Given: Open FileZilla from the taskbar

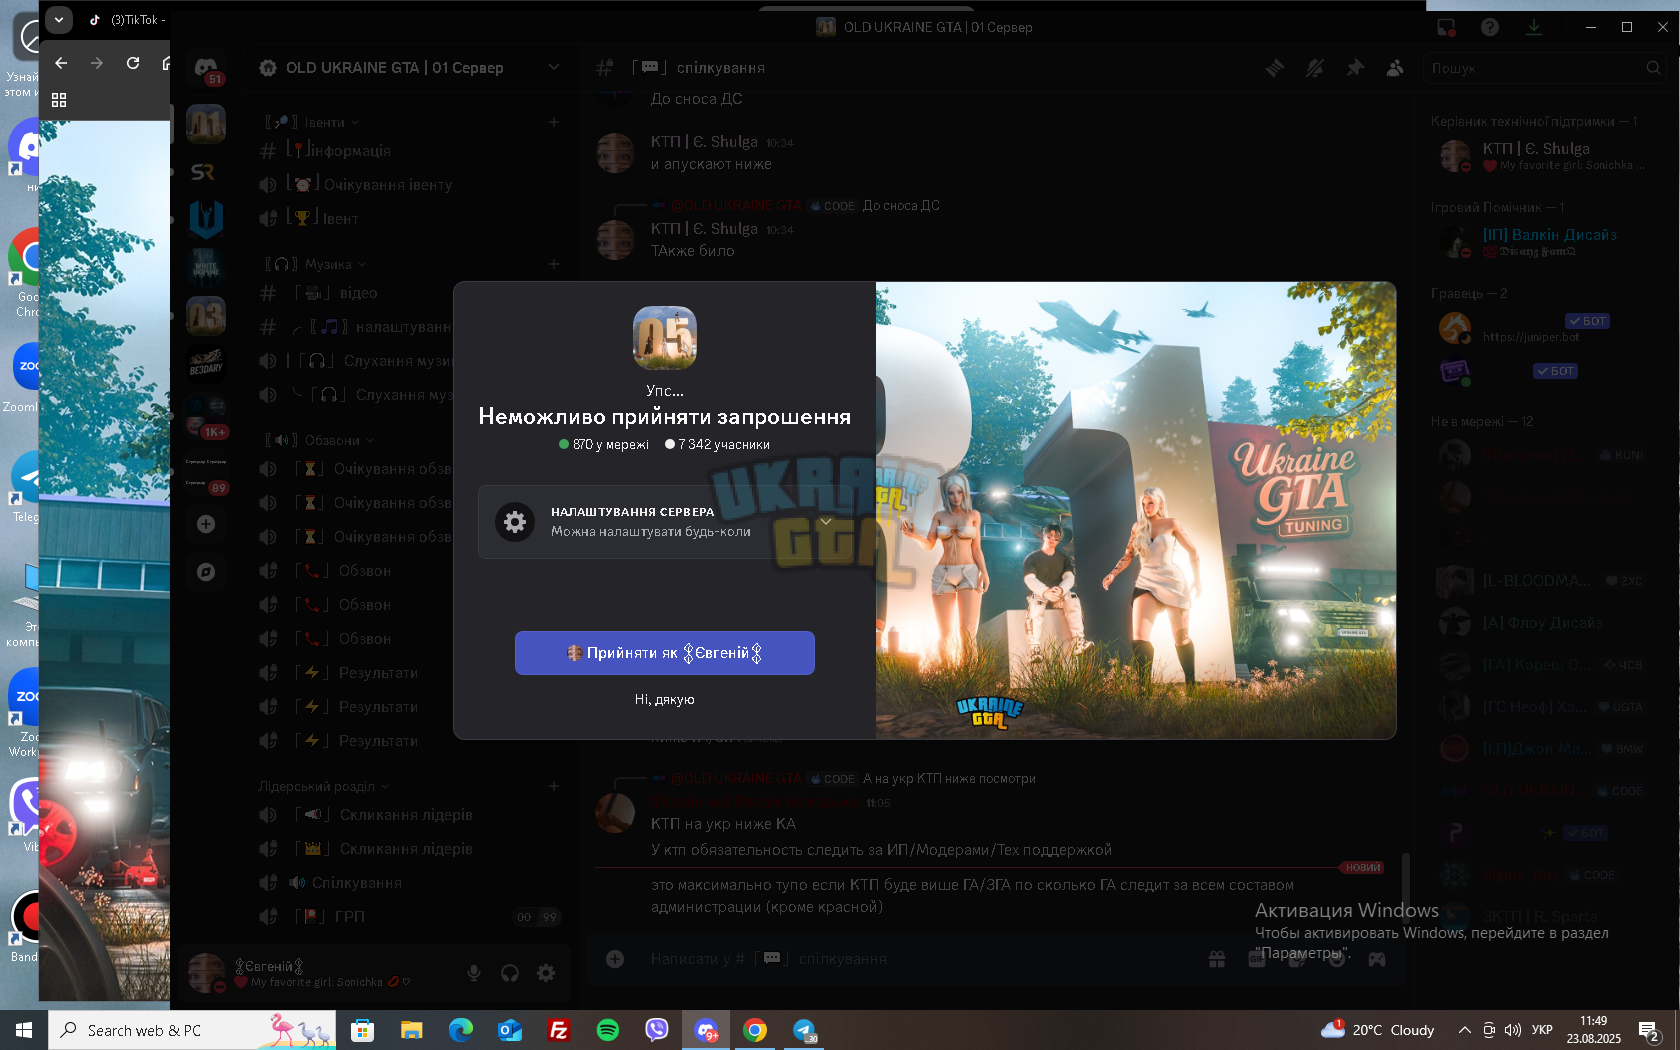Looking at the screenshot, I should coord(559,1030).
